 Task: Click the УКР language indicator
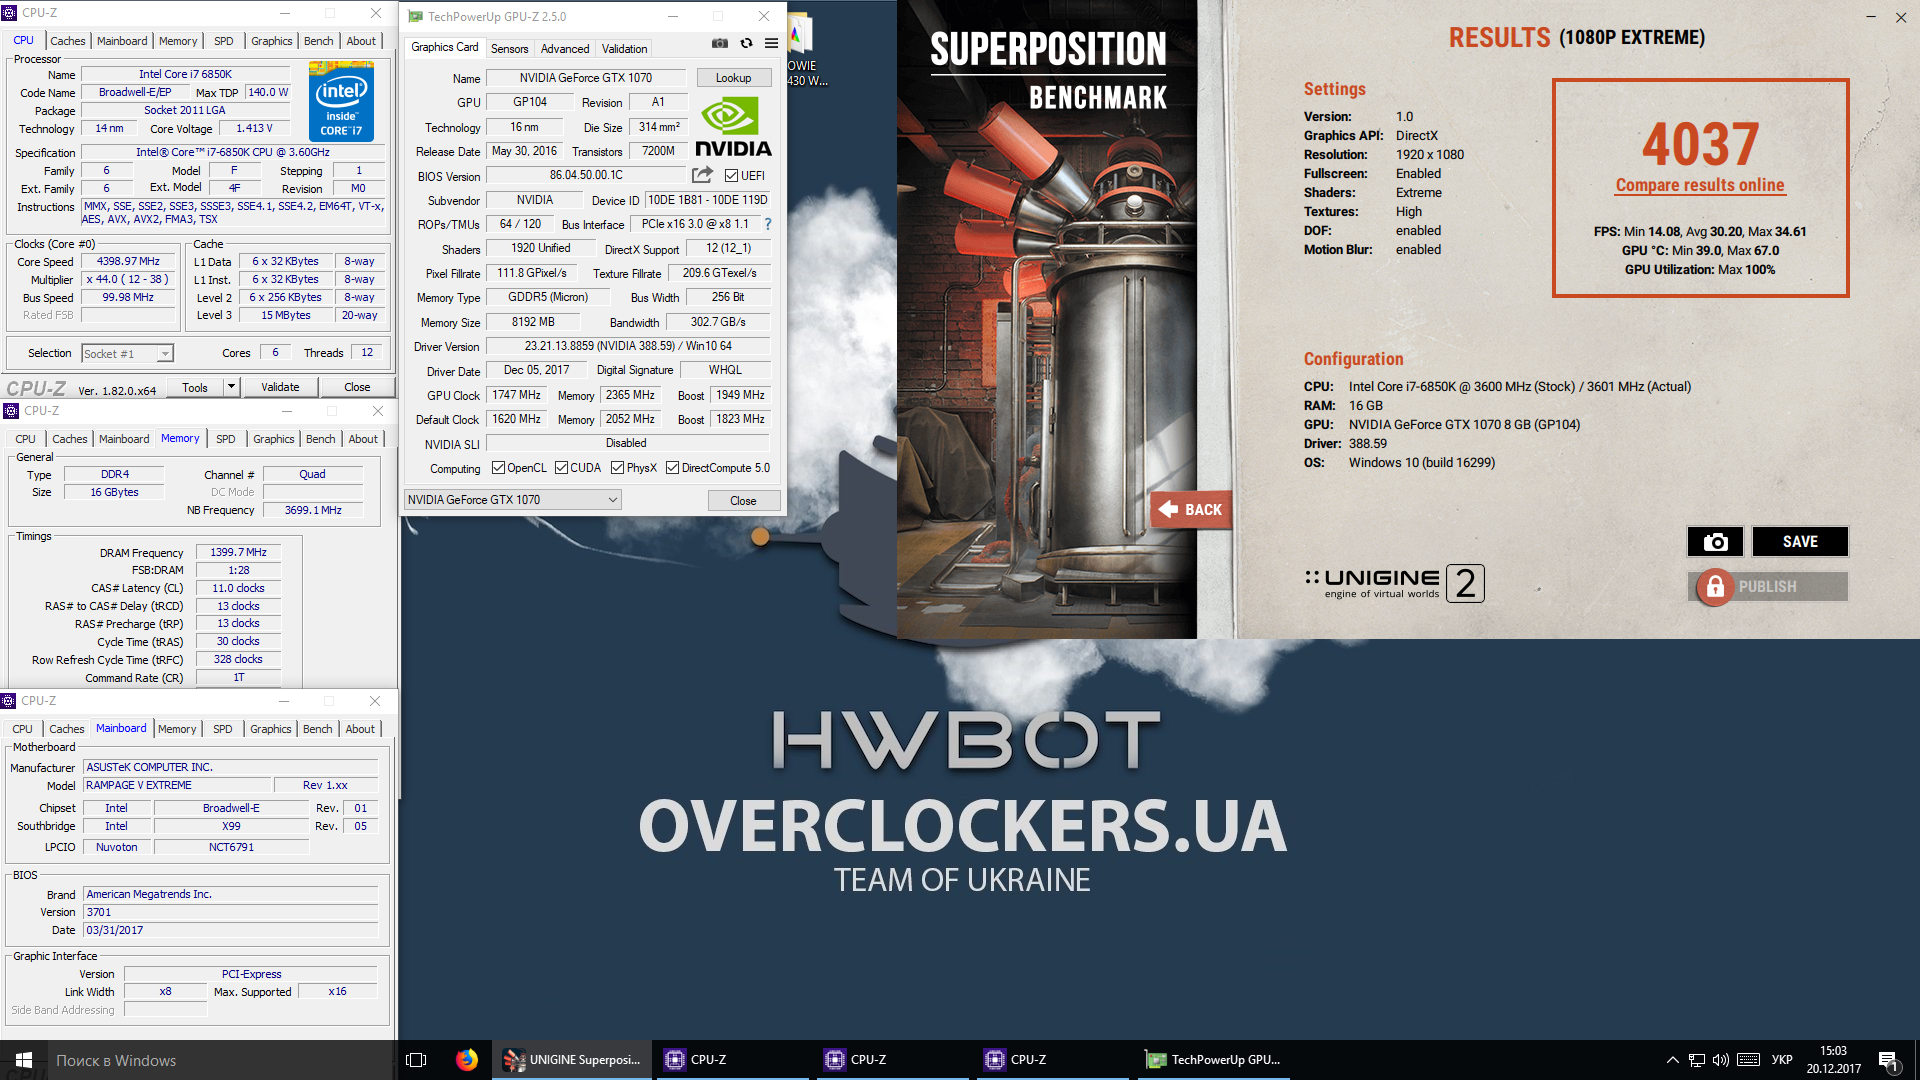pos(1782,1060)
